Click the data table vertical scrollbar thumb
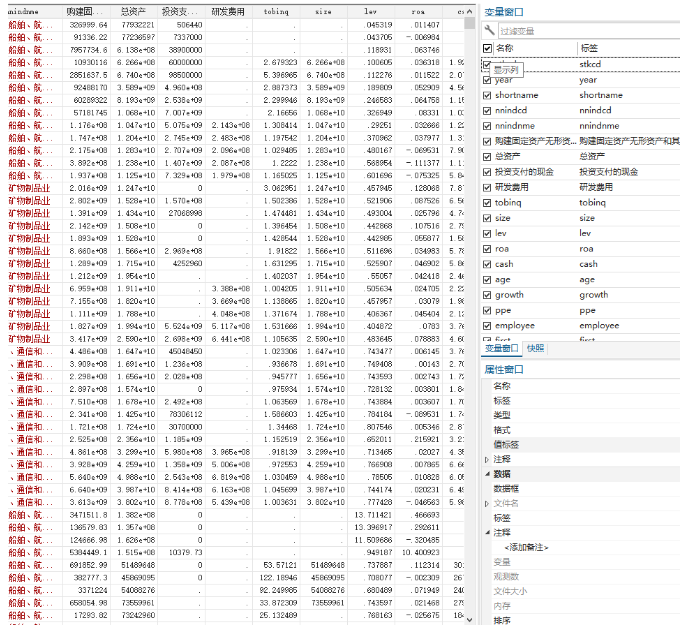This screenshot has width=690, height=640. coord(470,22)
